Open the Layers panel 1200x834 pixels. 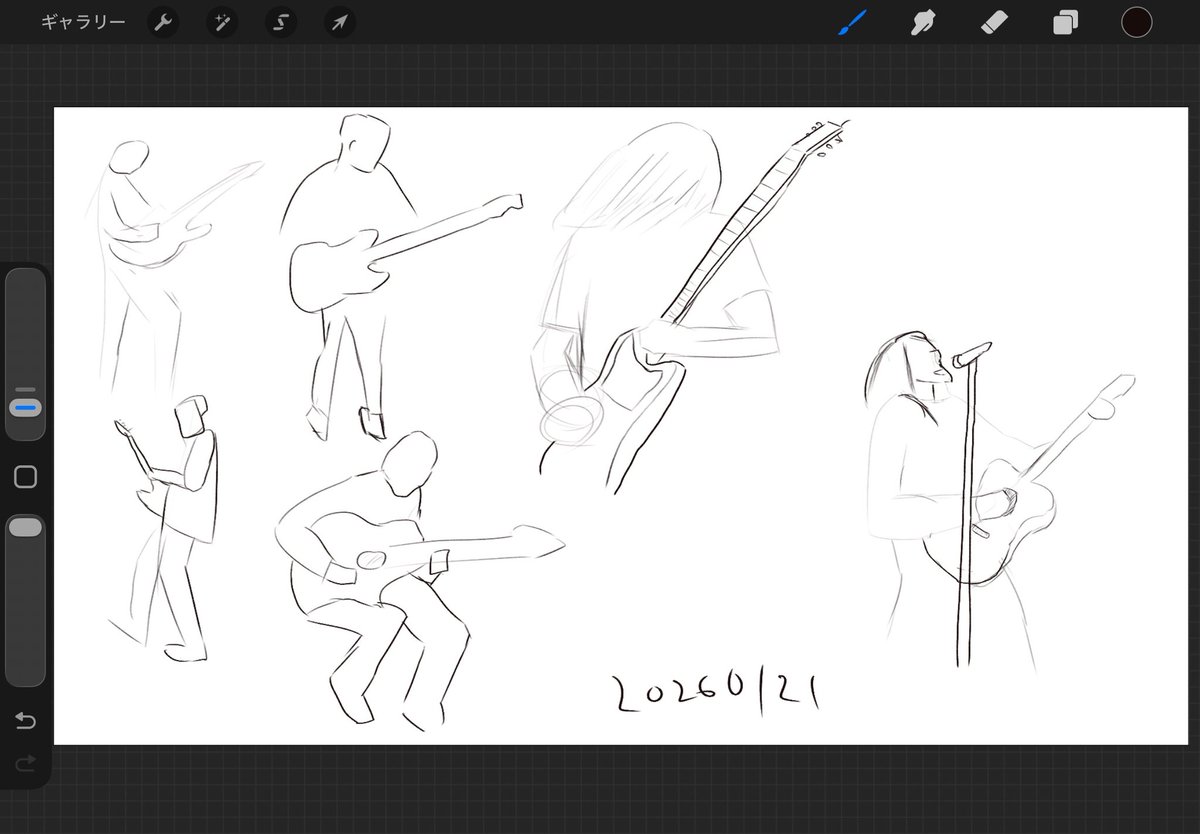[x=1066, y=22]
